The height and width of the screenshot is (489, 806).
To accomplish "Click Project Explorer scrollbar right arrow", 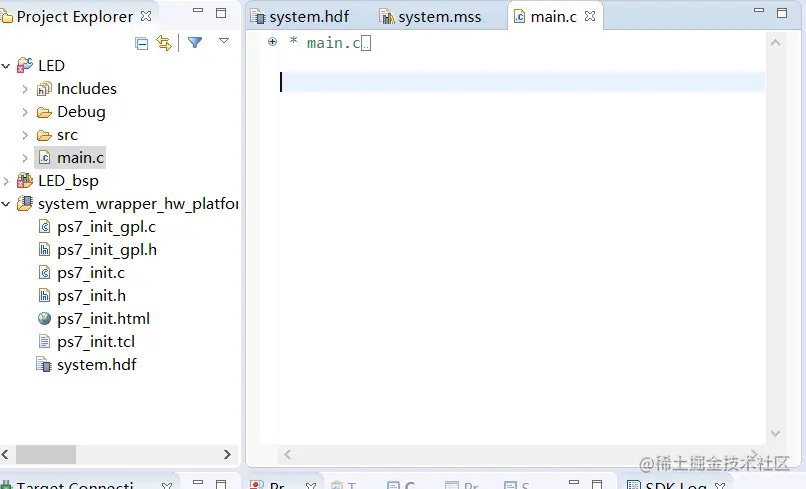I will pos(227,455).
